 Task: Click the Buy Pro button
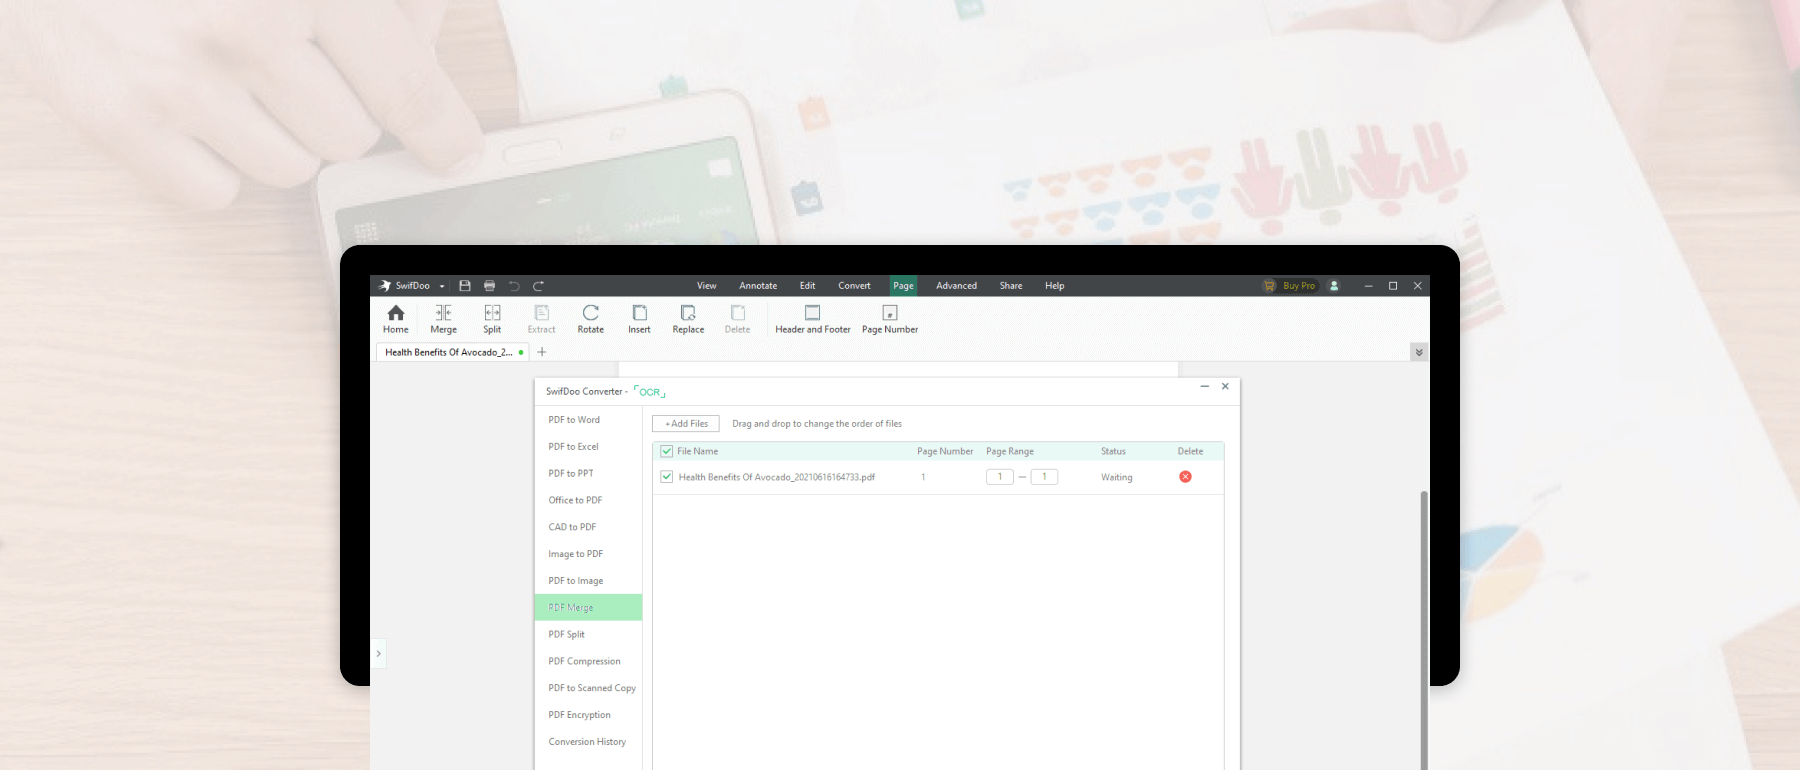(1291, 286)
